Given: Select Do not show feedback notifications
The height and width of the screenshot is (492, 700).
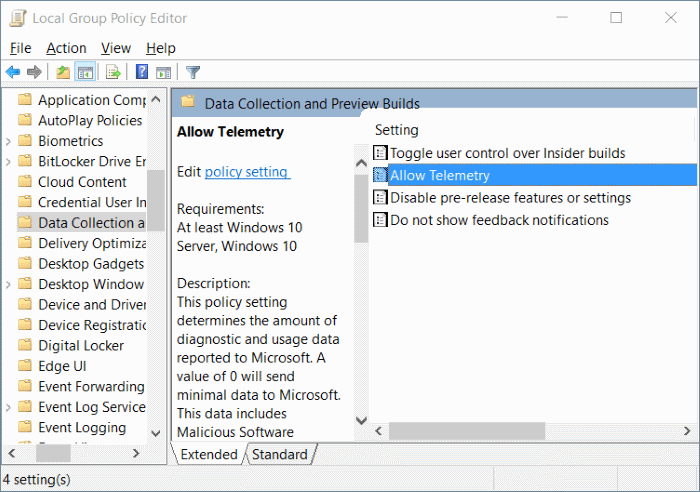Looking at the screenshot, I should click(499, 220).
